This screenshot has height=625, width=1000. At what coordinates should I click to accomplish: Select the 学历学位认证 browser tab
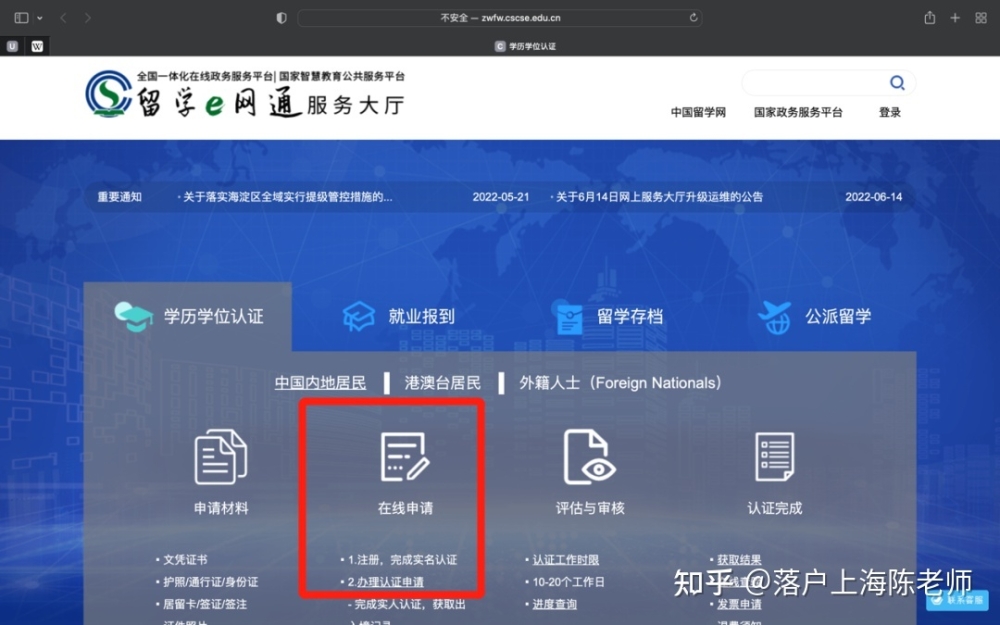point(526,46)
